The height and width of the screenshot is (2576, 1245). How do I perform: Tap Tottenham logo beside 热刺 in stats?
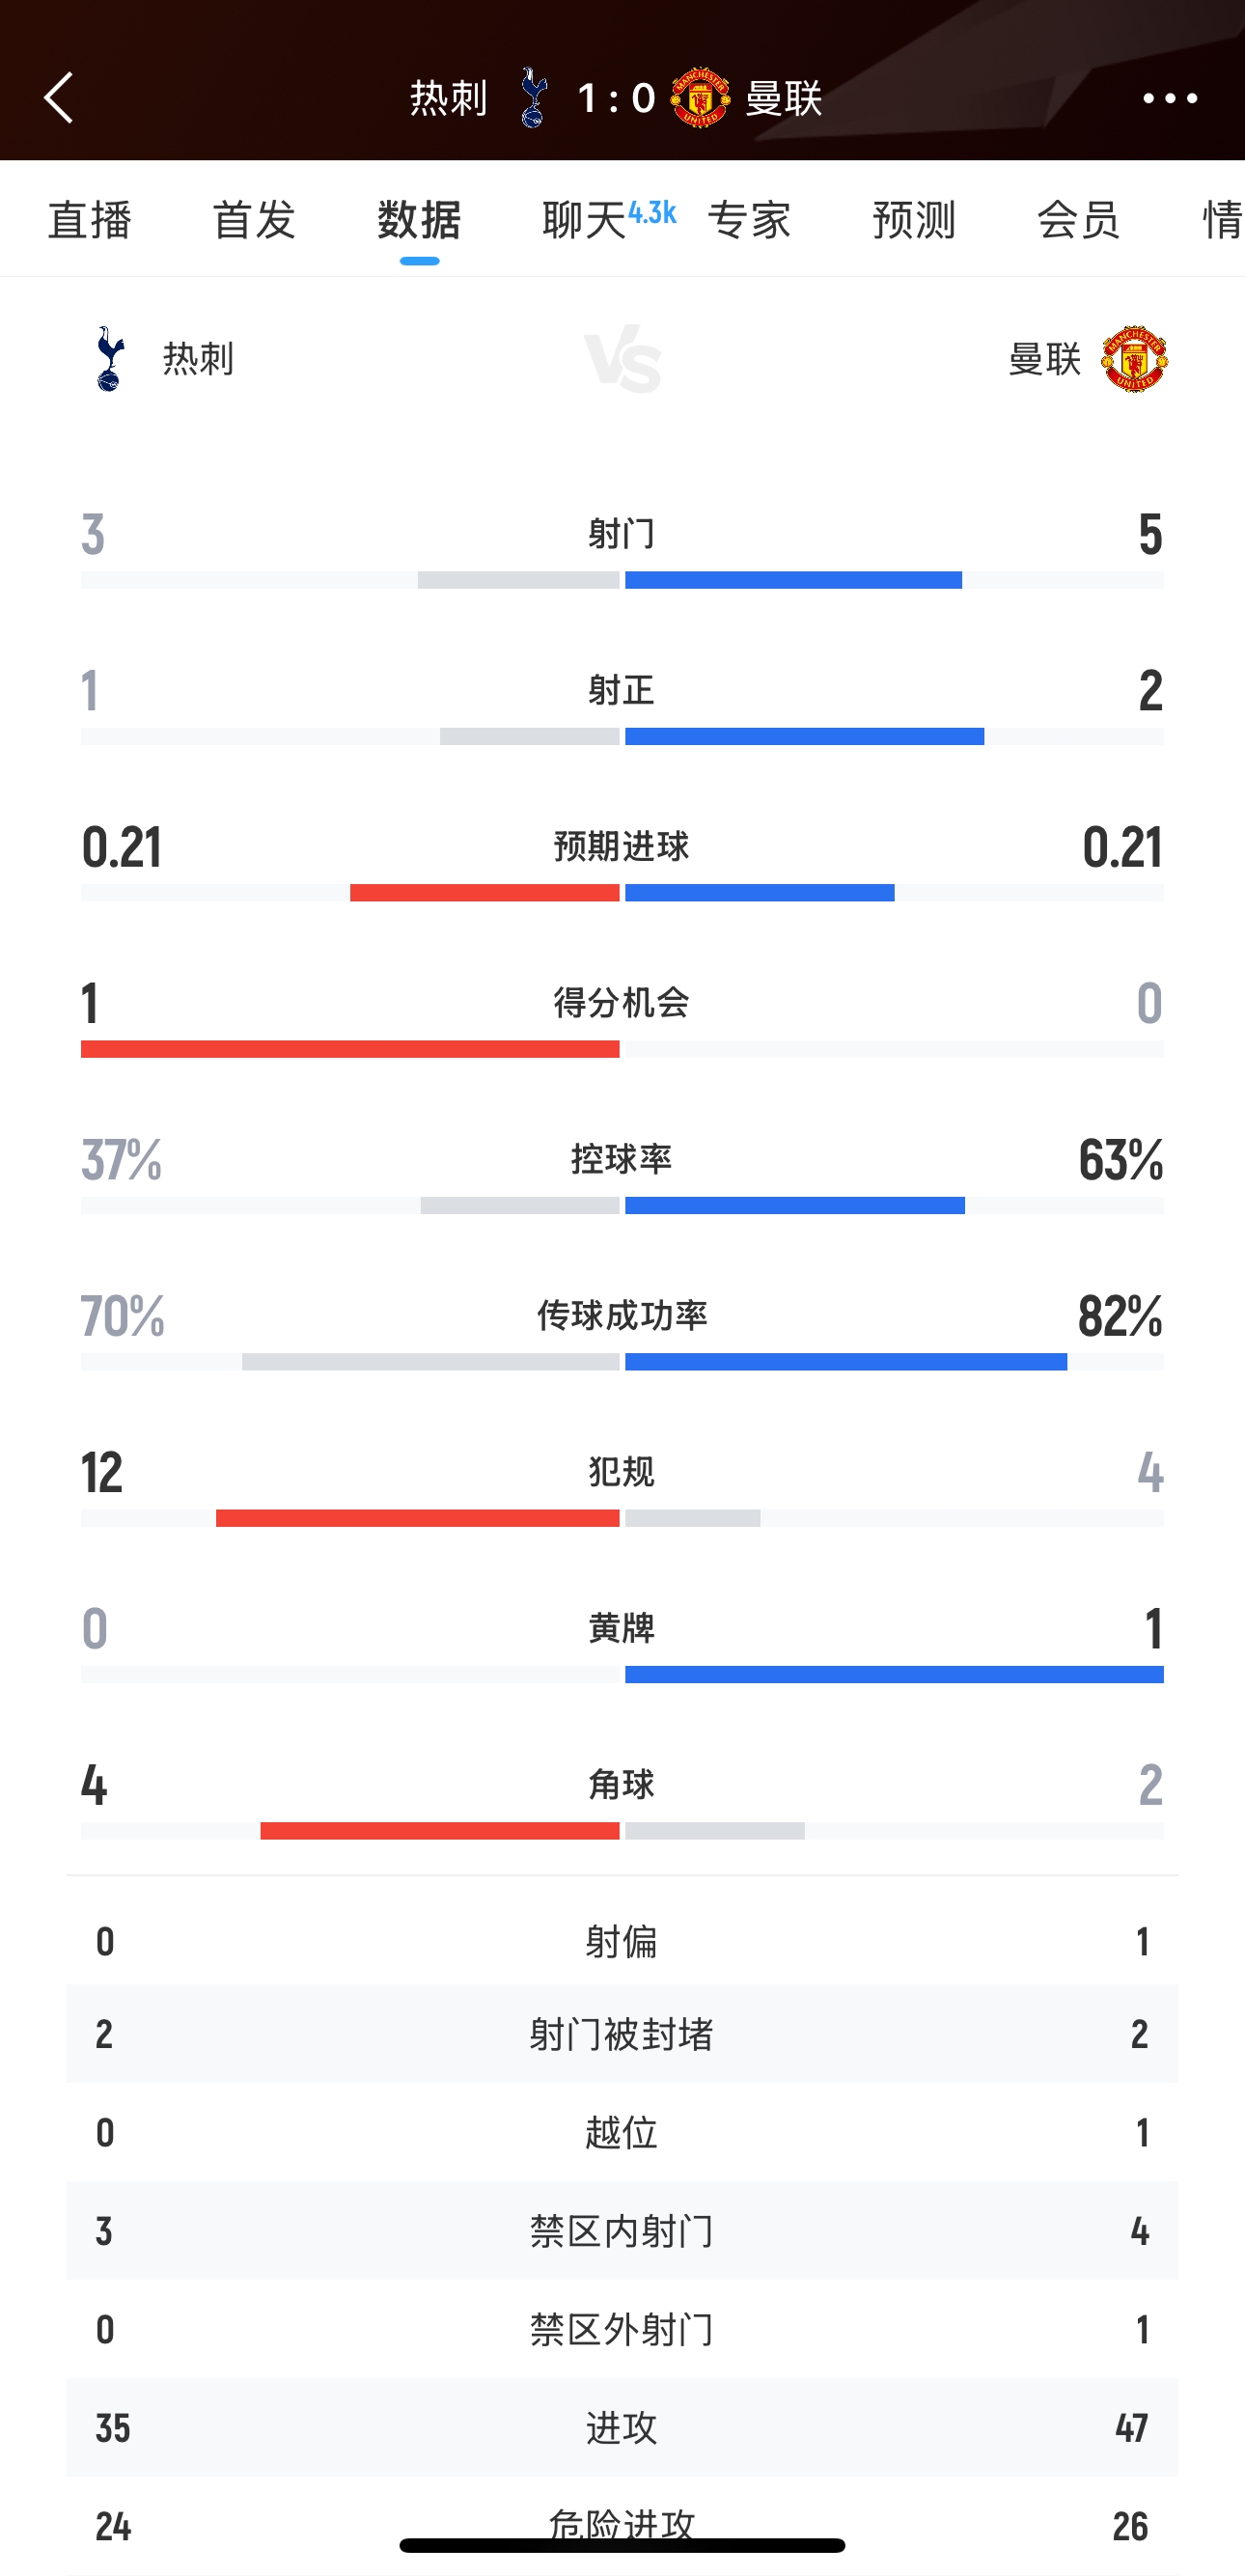tap(110, 359)
